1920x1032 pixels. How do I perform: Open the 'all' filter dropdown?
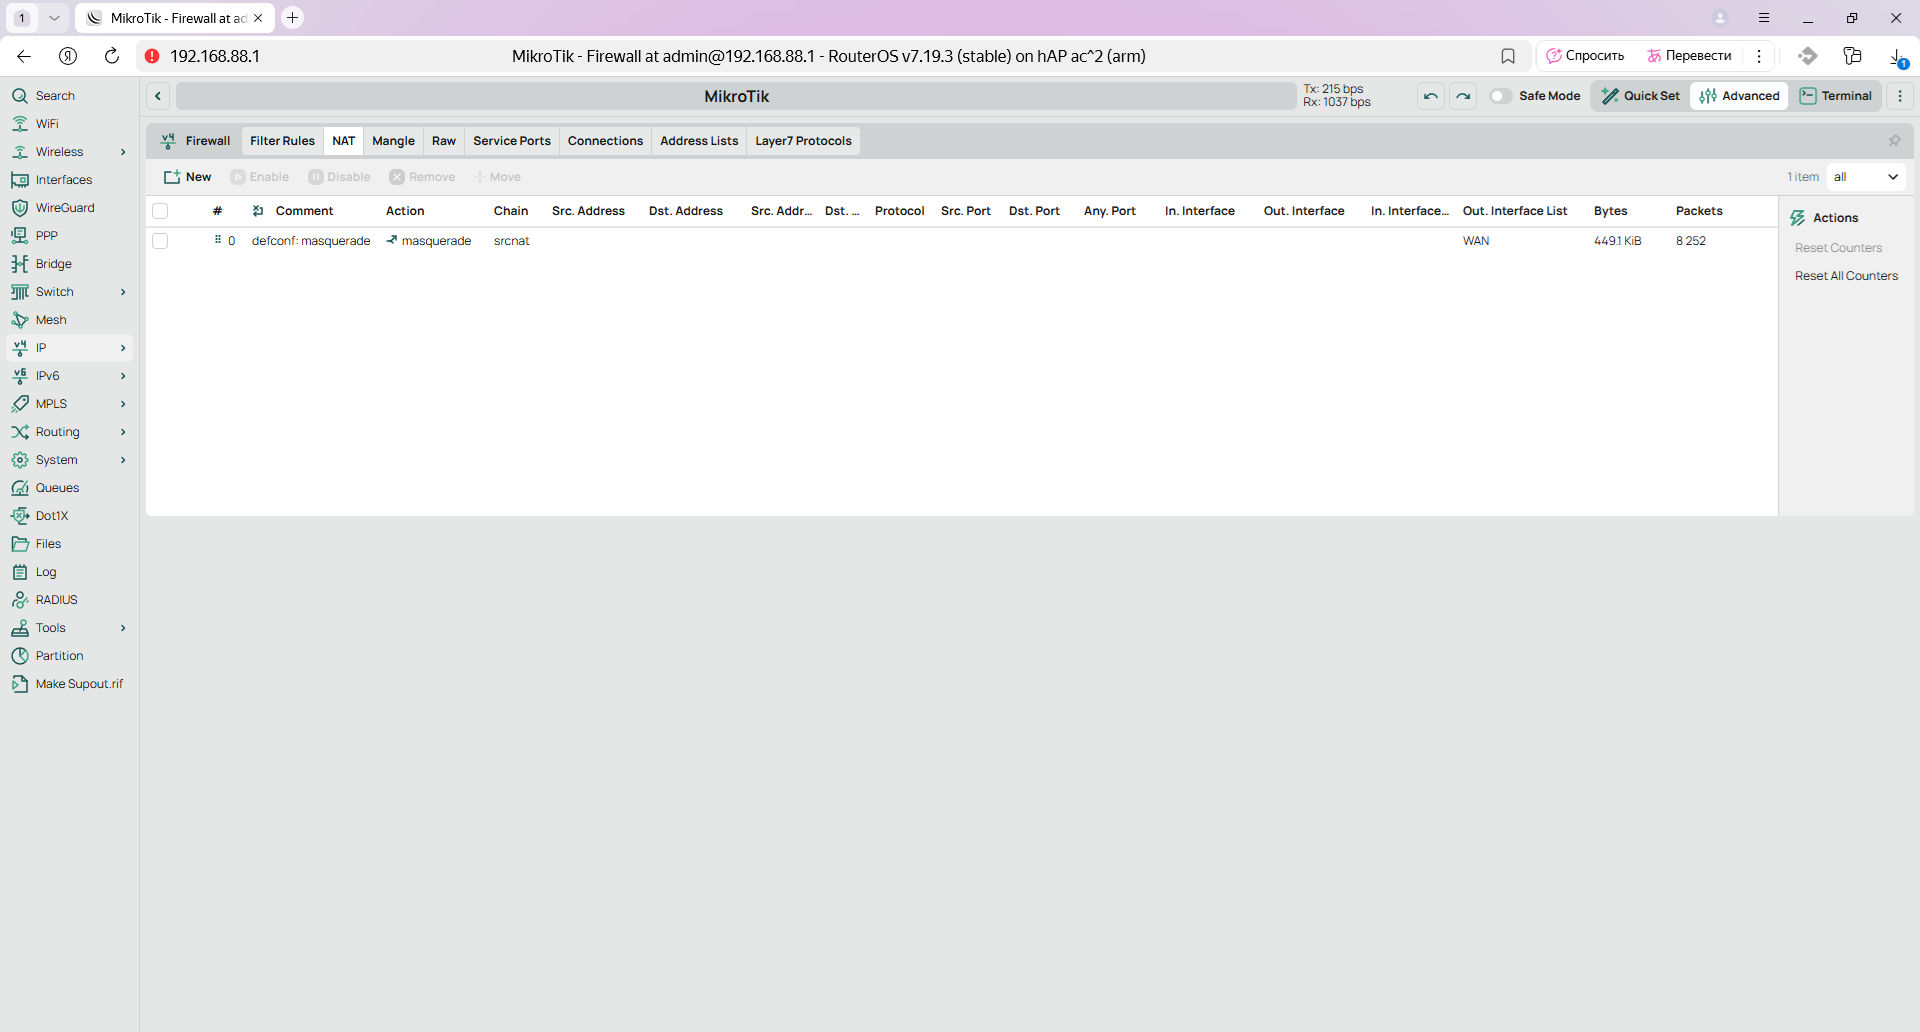pos(1866,177)
